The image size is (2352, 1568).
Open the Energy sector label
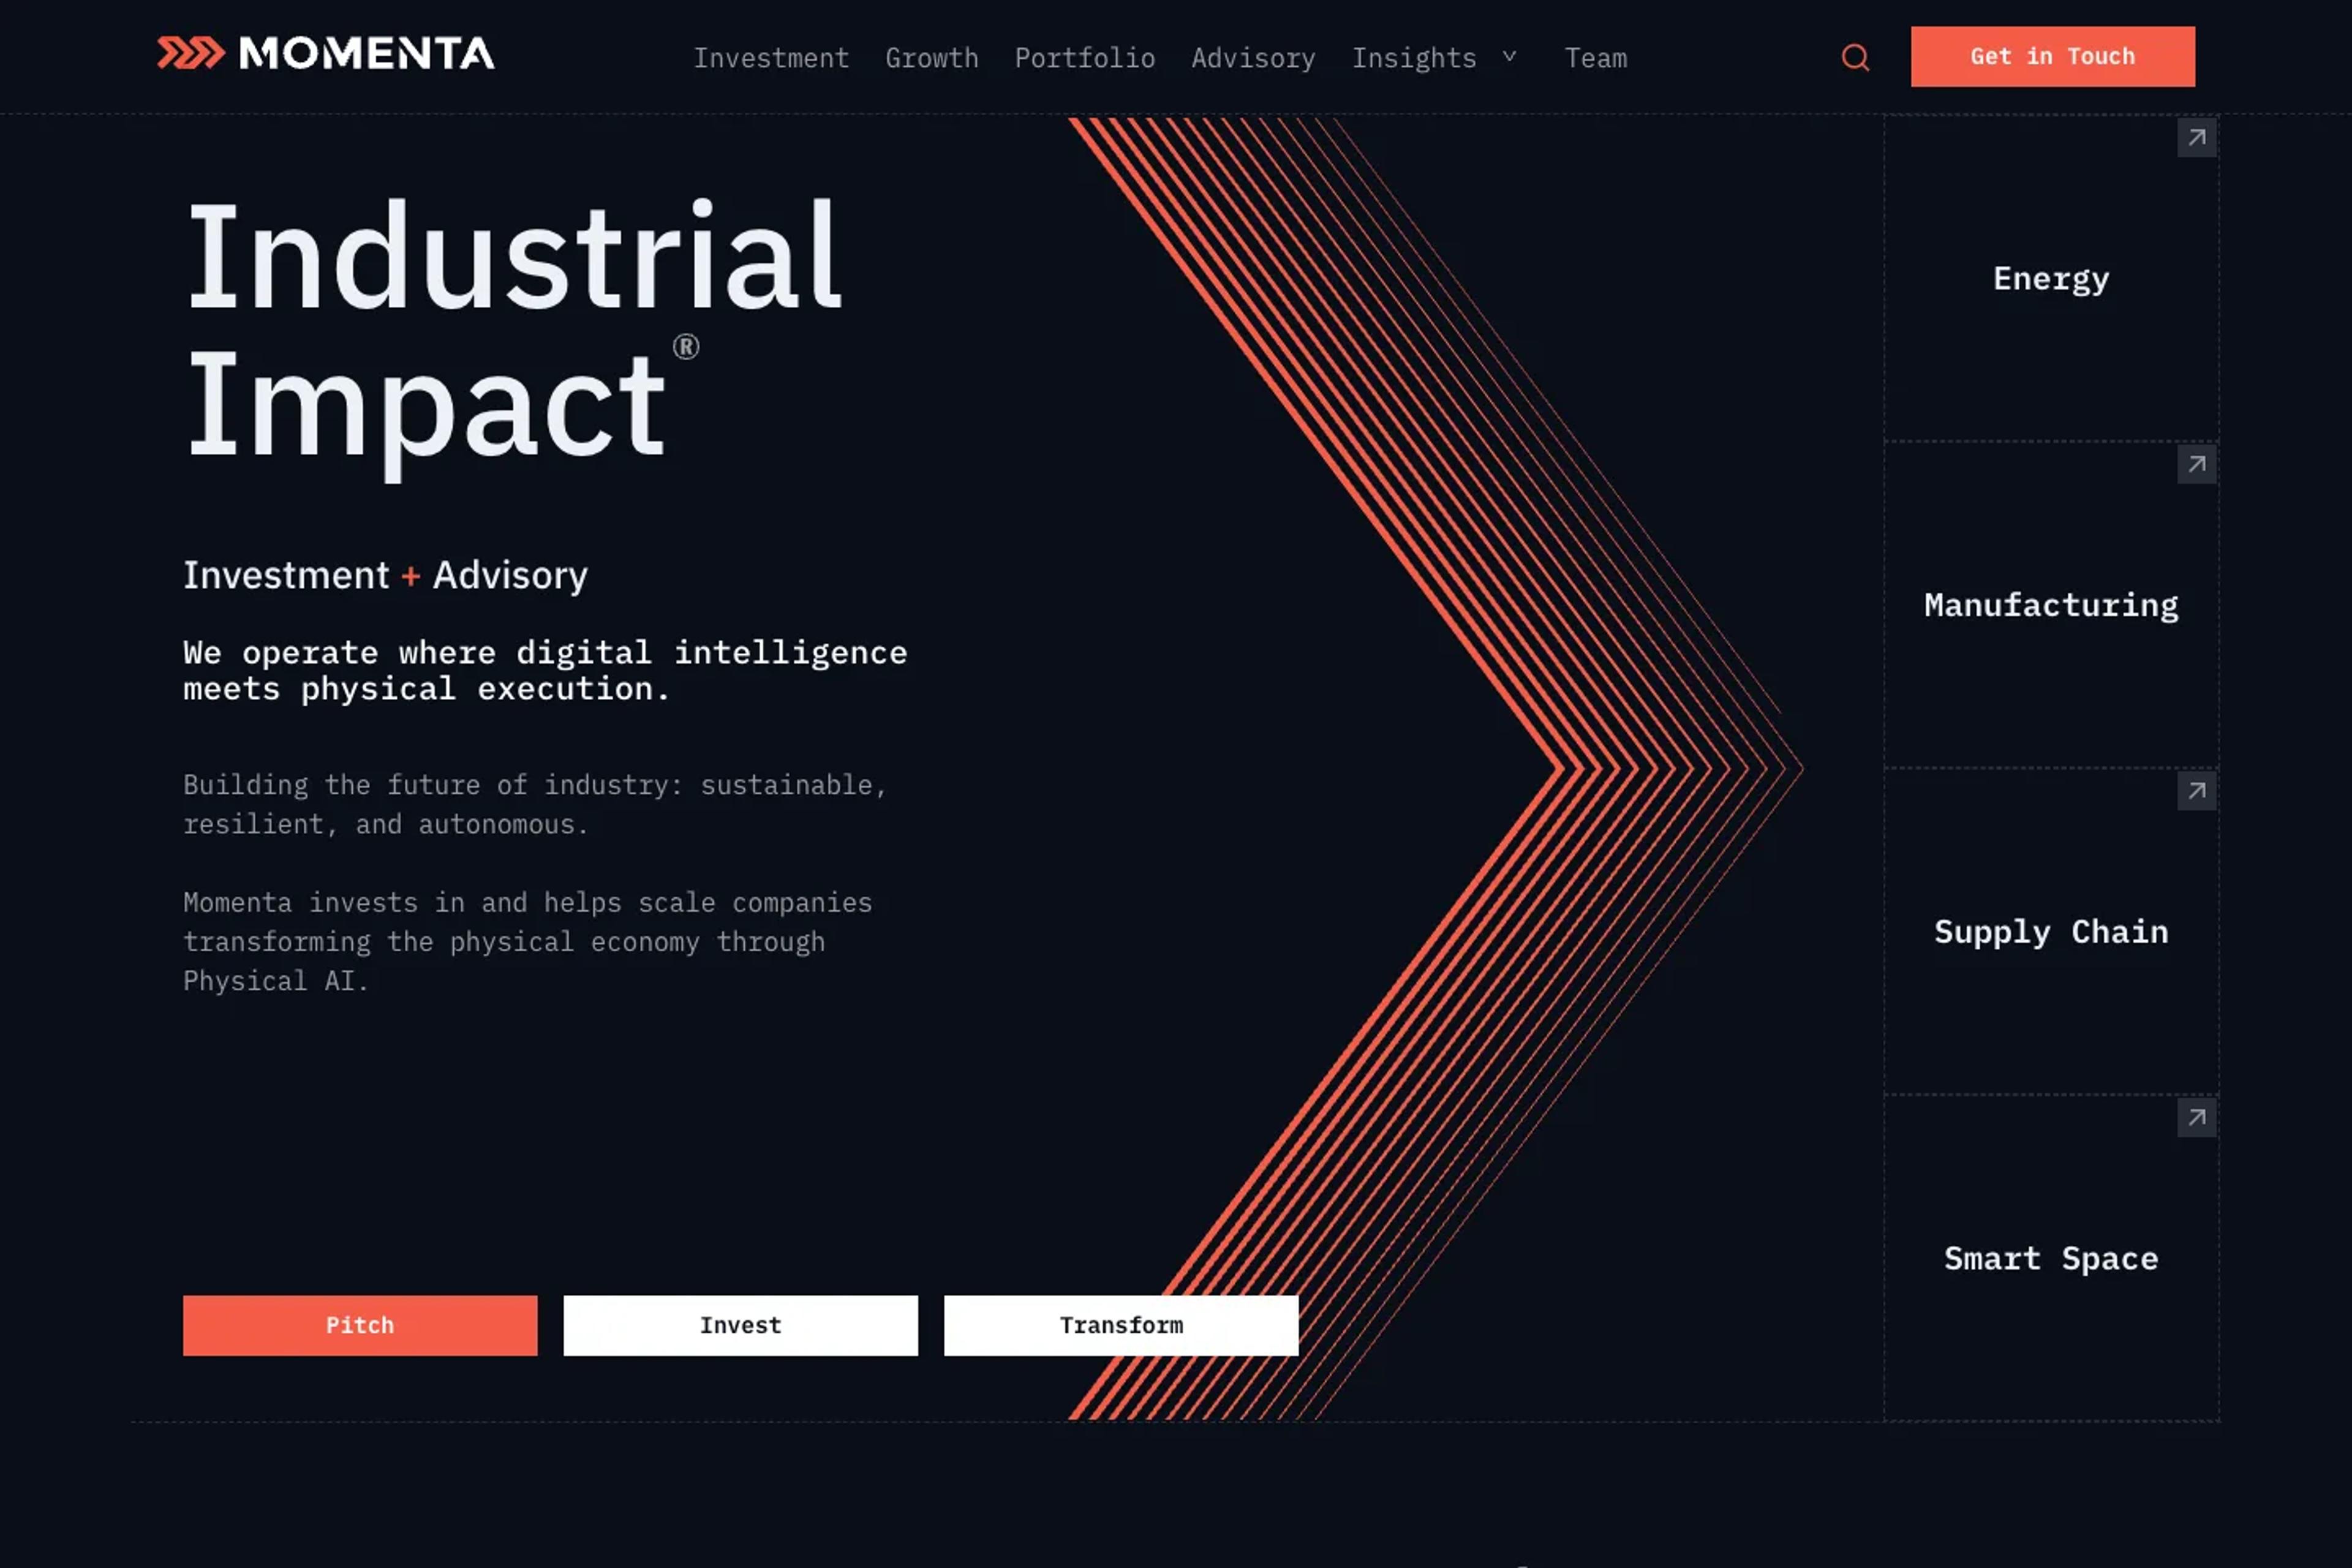click(x=2051, y=279)
